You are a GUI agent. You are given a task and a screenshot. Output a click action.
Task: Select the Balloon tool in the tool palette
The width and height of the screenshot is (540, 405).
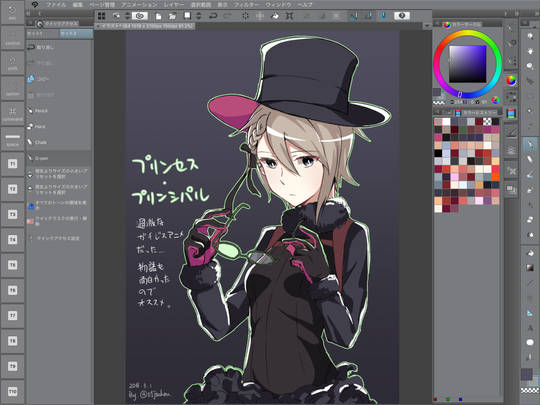[x=530, y=342]
